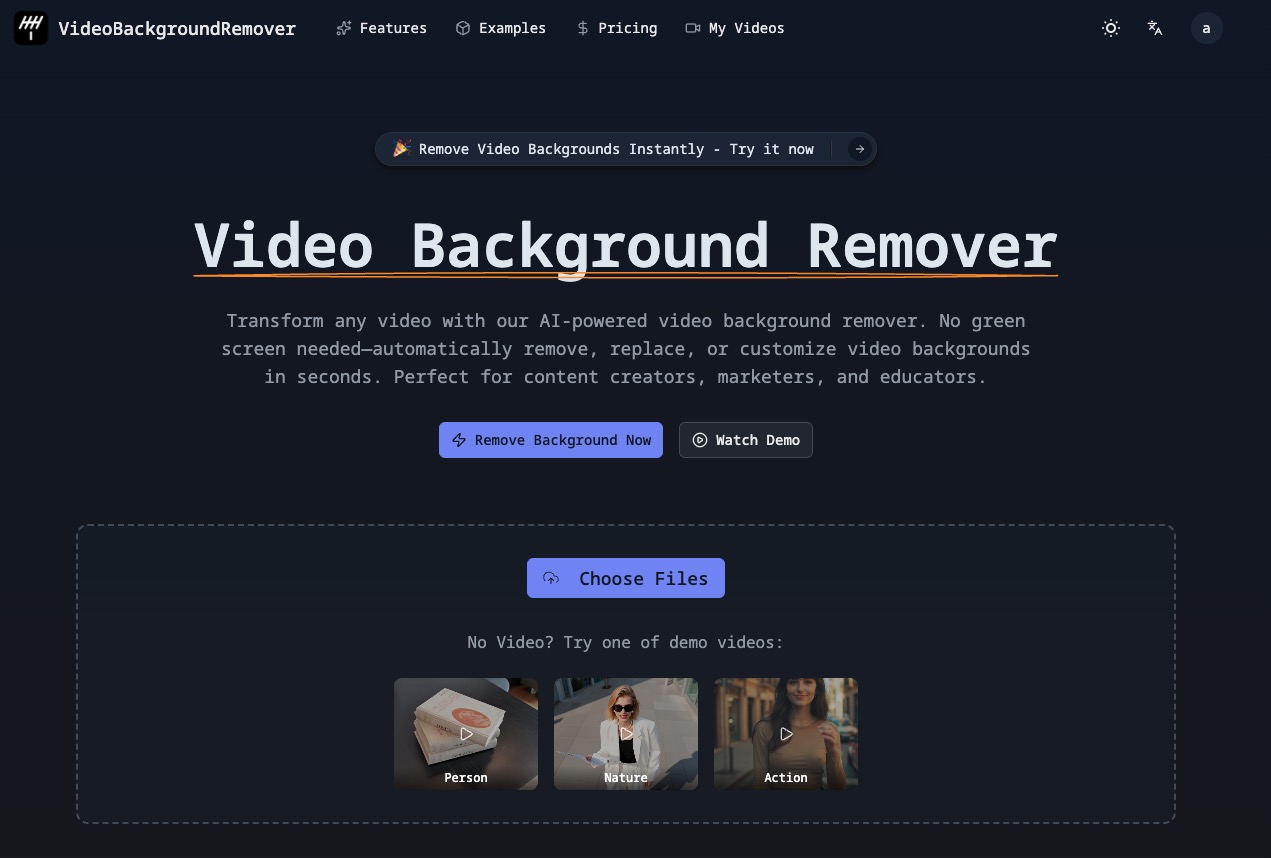Toggle light/dark theme sun icon

(1110, 28)
